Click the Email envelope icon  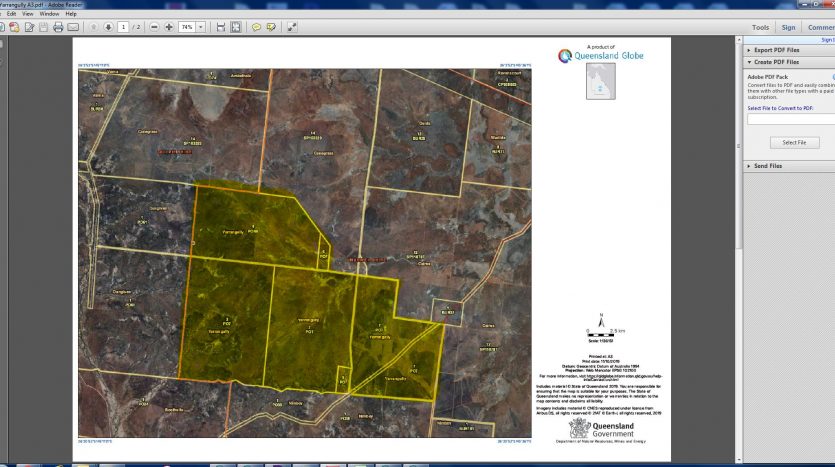[73, 27]
